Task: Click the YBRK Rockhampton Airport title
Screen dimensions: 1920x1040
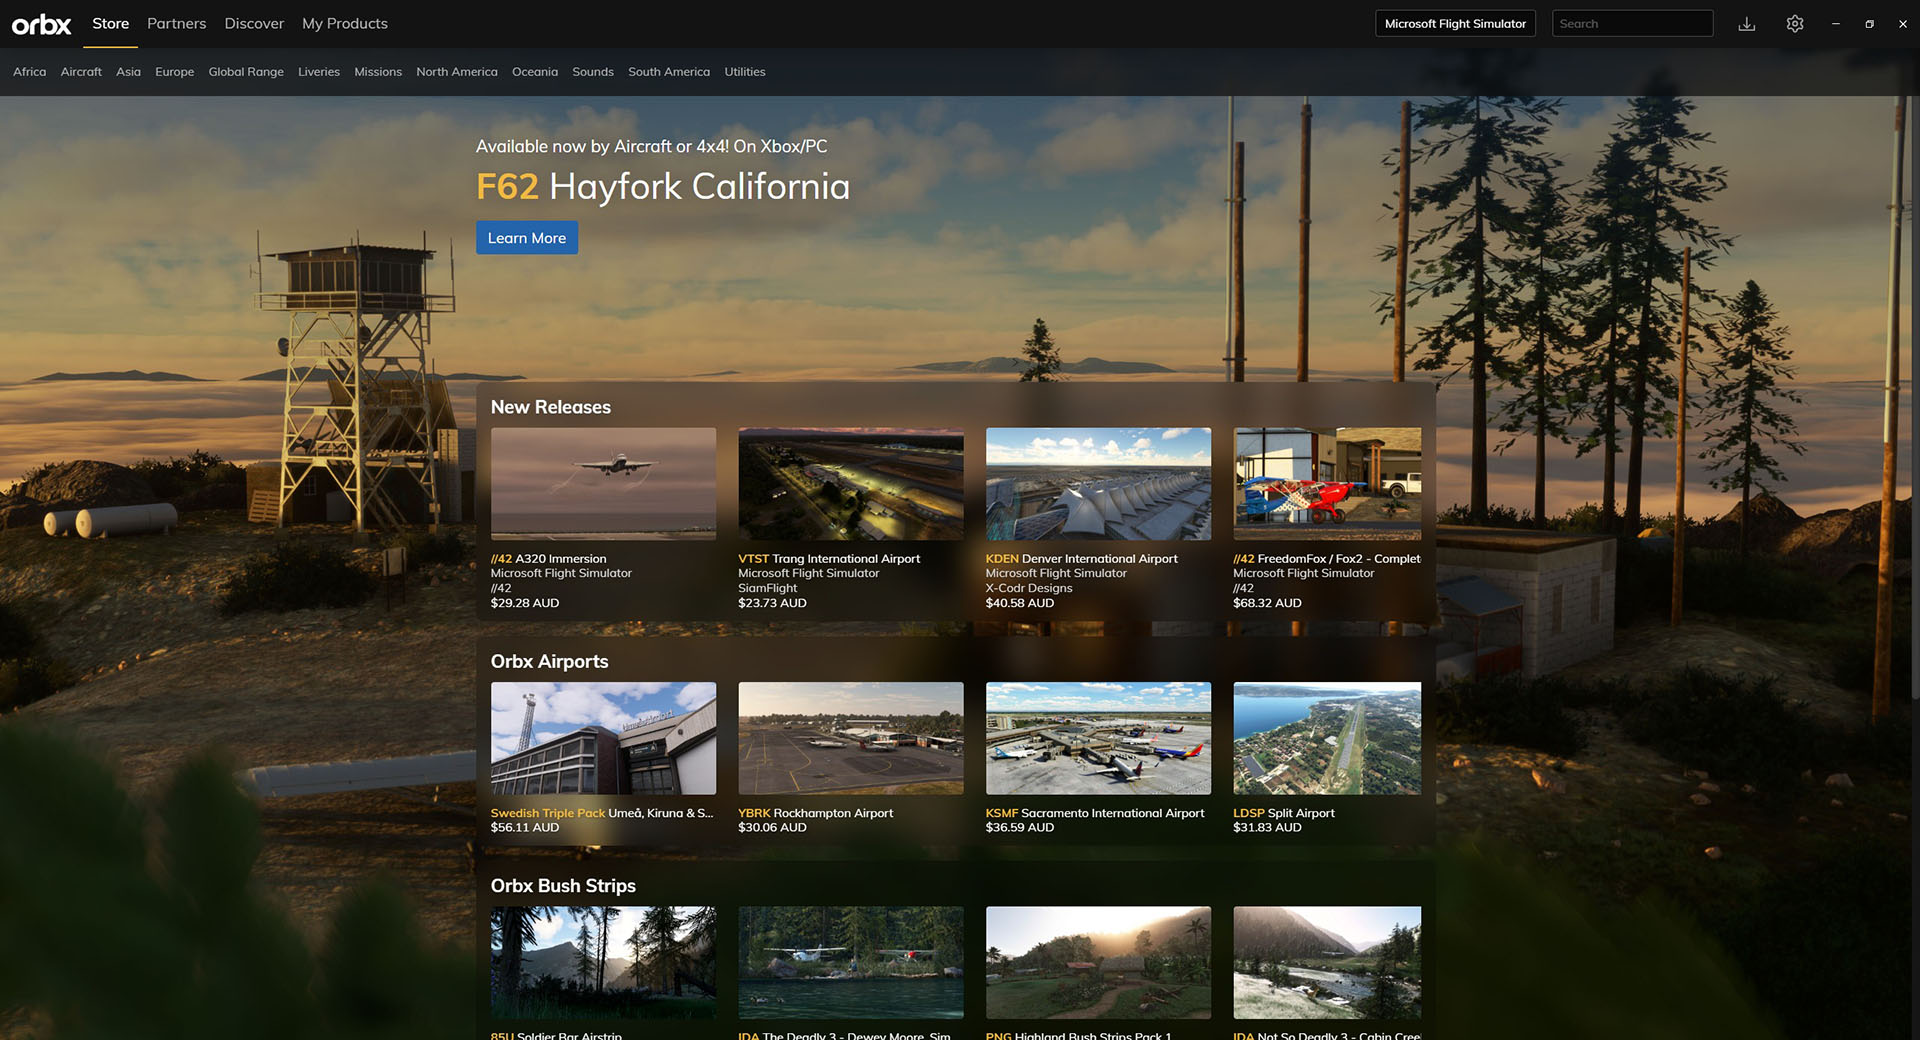Action: (816, 813)
